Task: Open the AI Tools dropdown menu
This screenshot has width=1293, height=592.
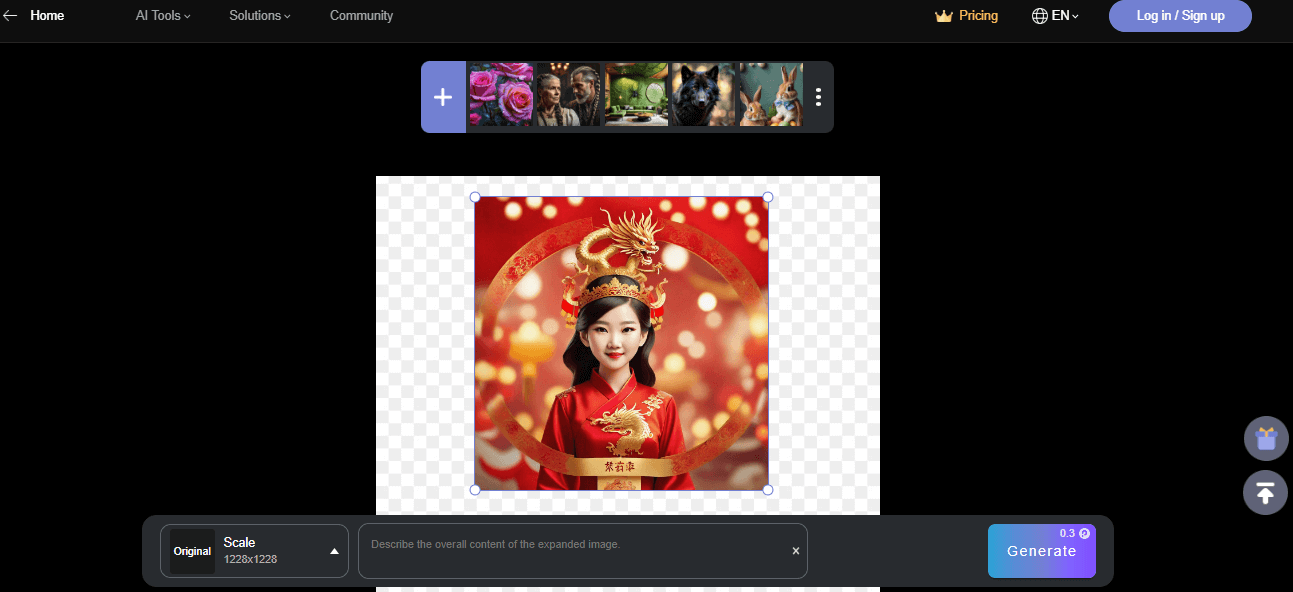Action: (163, 16)
